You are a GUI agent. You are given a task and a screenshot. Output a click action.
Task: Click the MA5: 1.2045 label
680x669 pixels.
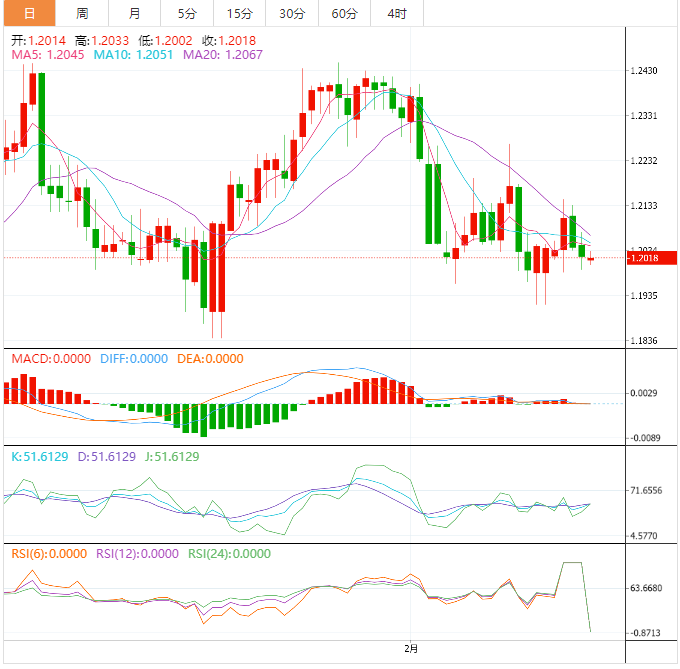coord(48,55)
